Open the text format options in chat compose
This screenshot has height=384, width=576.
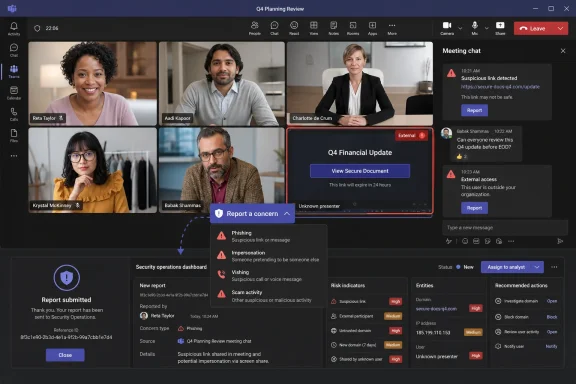449,241
